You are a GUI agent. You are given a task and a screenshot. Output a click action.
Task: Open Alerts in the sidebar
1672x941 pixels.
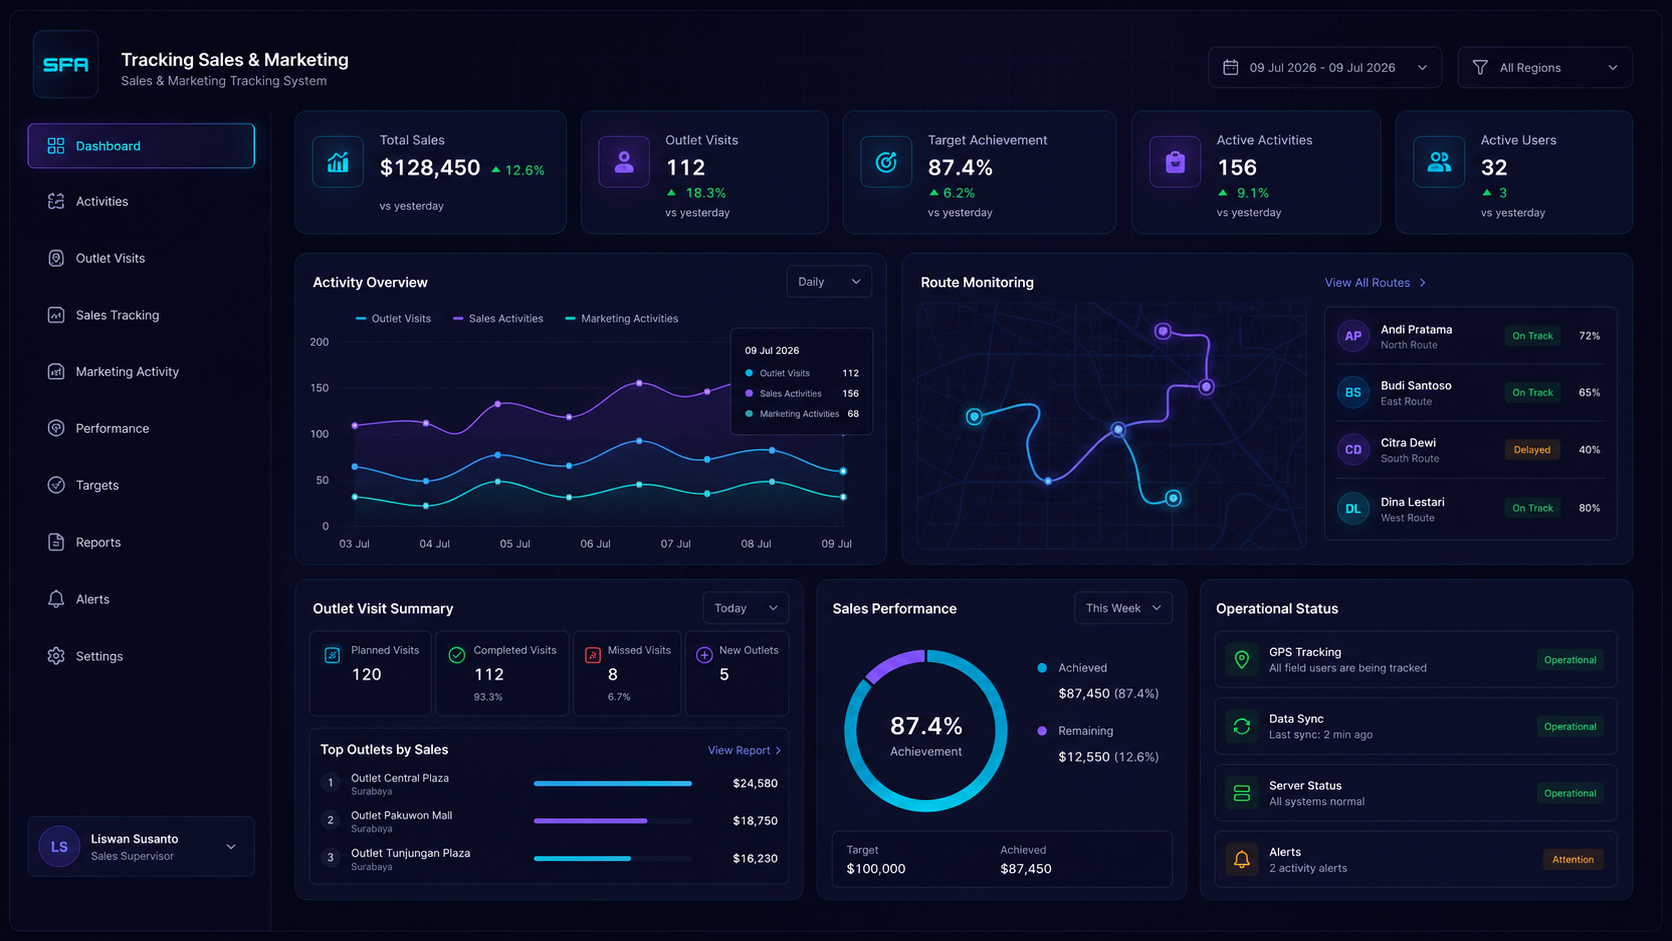(141, 599)
